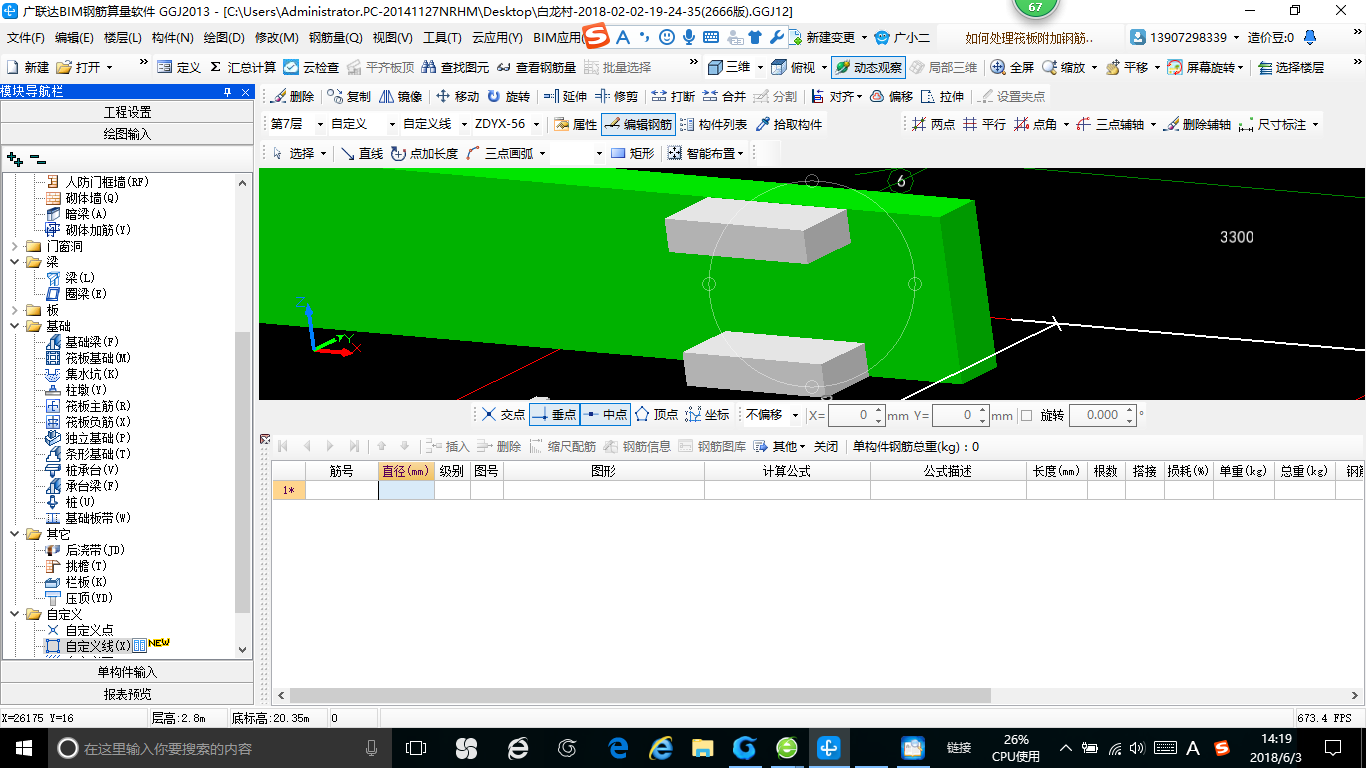Select the 镜像 mirror tool
Viewport: 1366px width, 768px height.
tap(399, 96)
